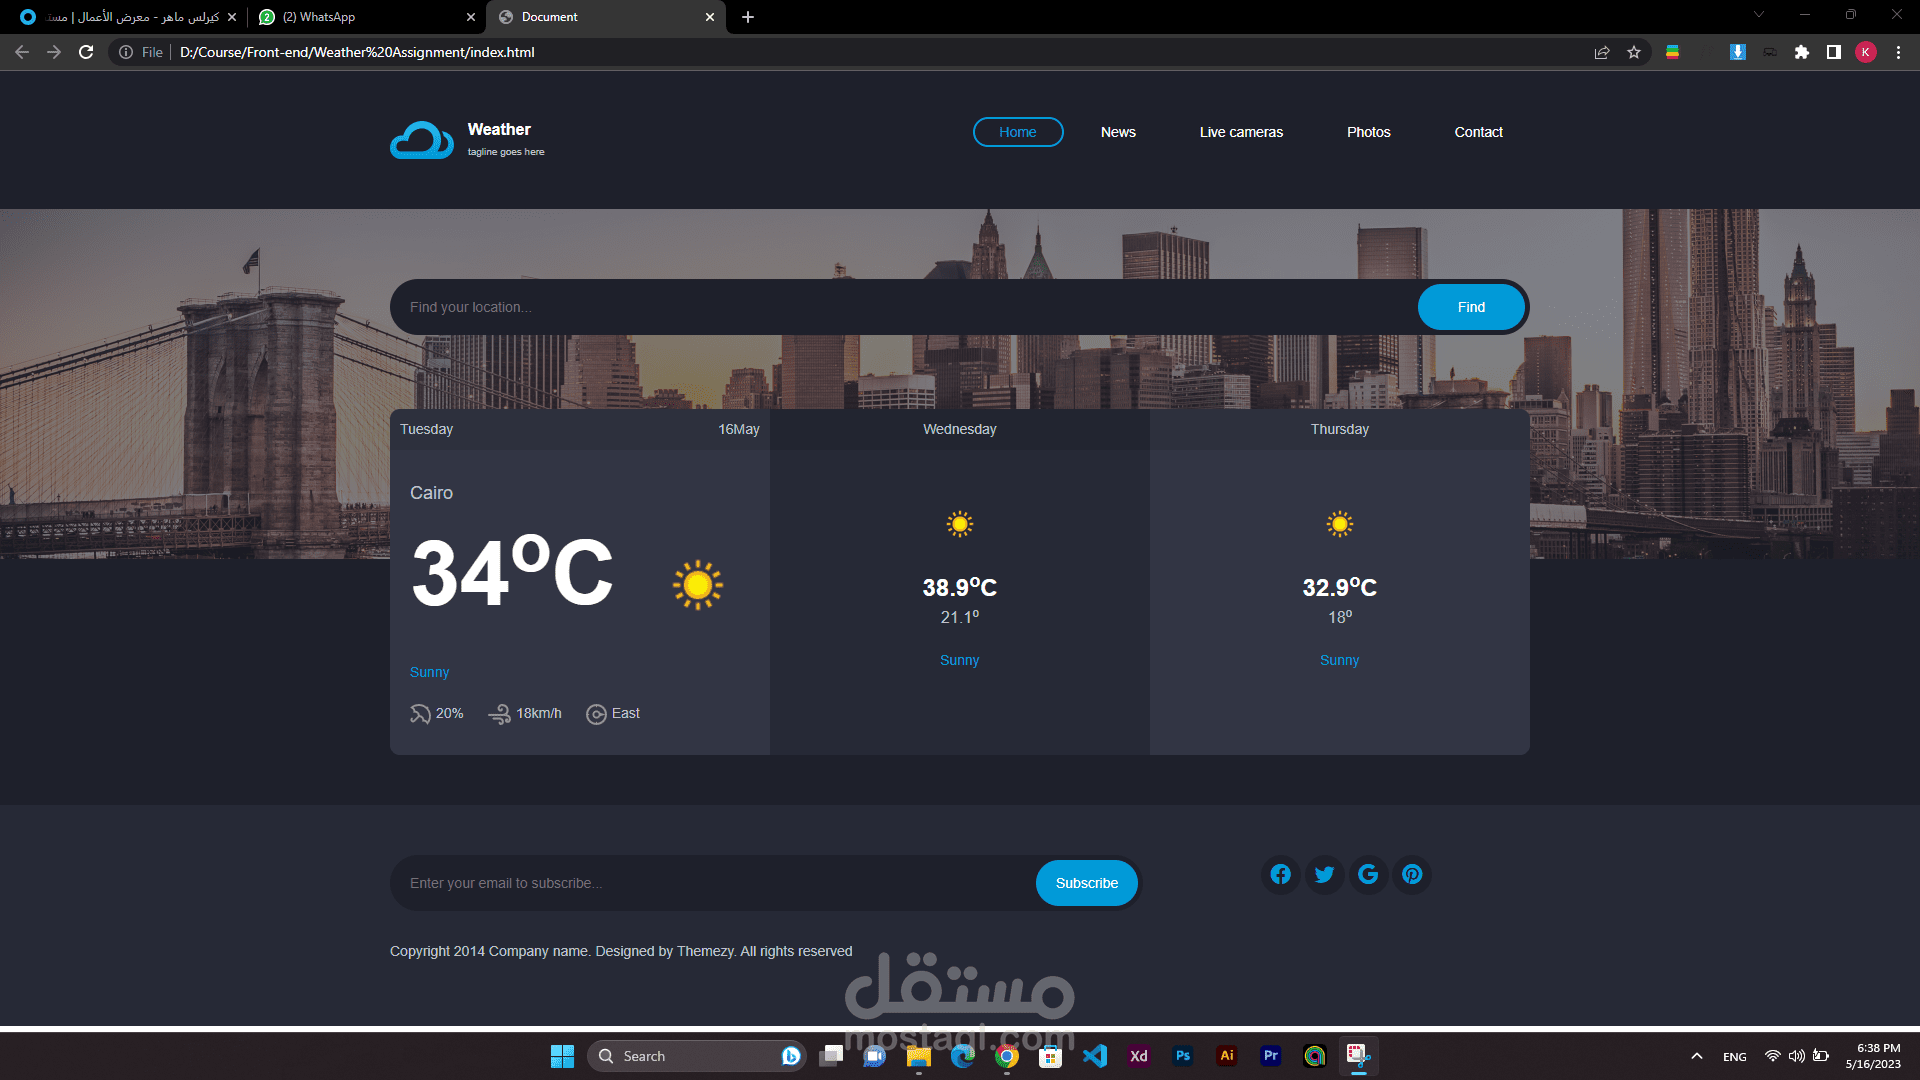Click the cloud Weather logo
This screenshot has height=1080, width=1920.
pos(422,140)
